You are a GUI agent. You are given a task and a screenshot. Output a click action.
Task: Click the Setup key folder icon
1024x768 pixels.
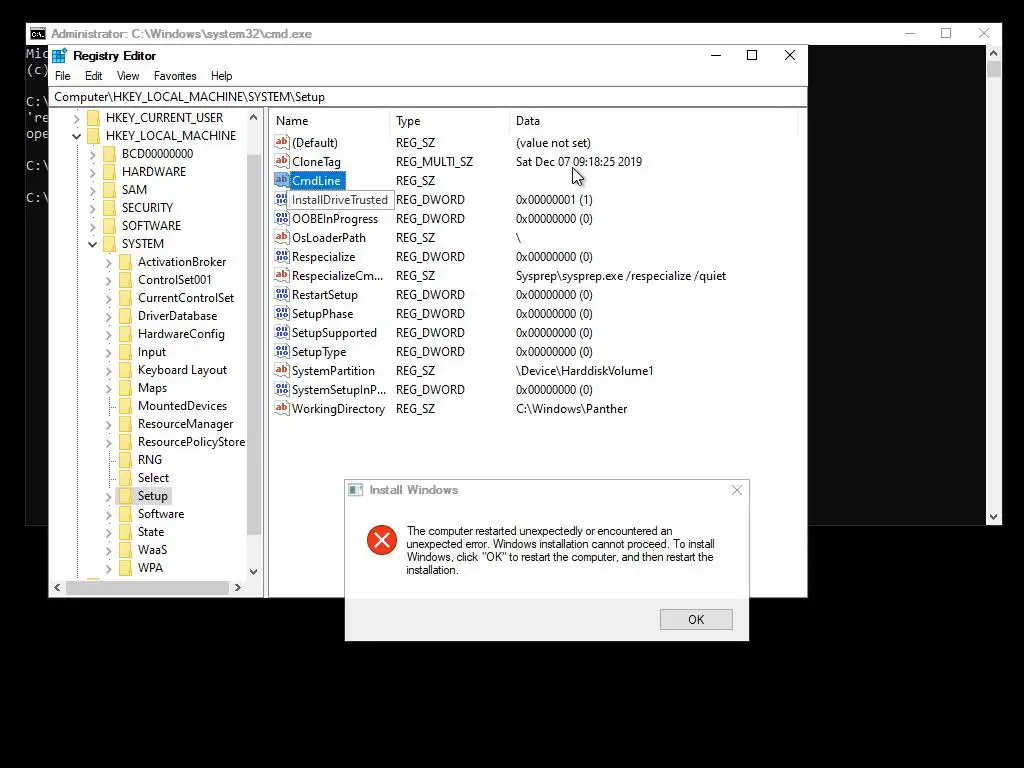point(125,496)
